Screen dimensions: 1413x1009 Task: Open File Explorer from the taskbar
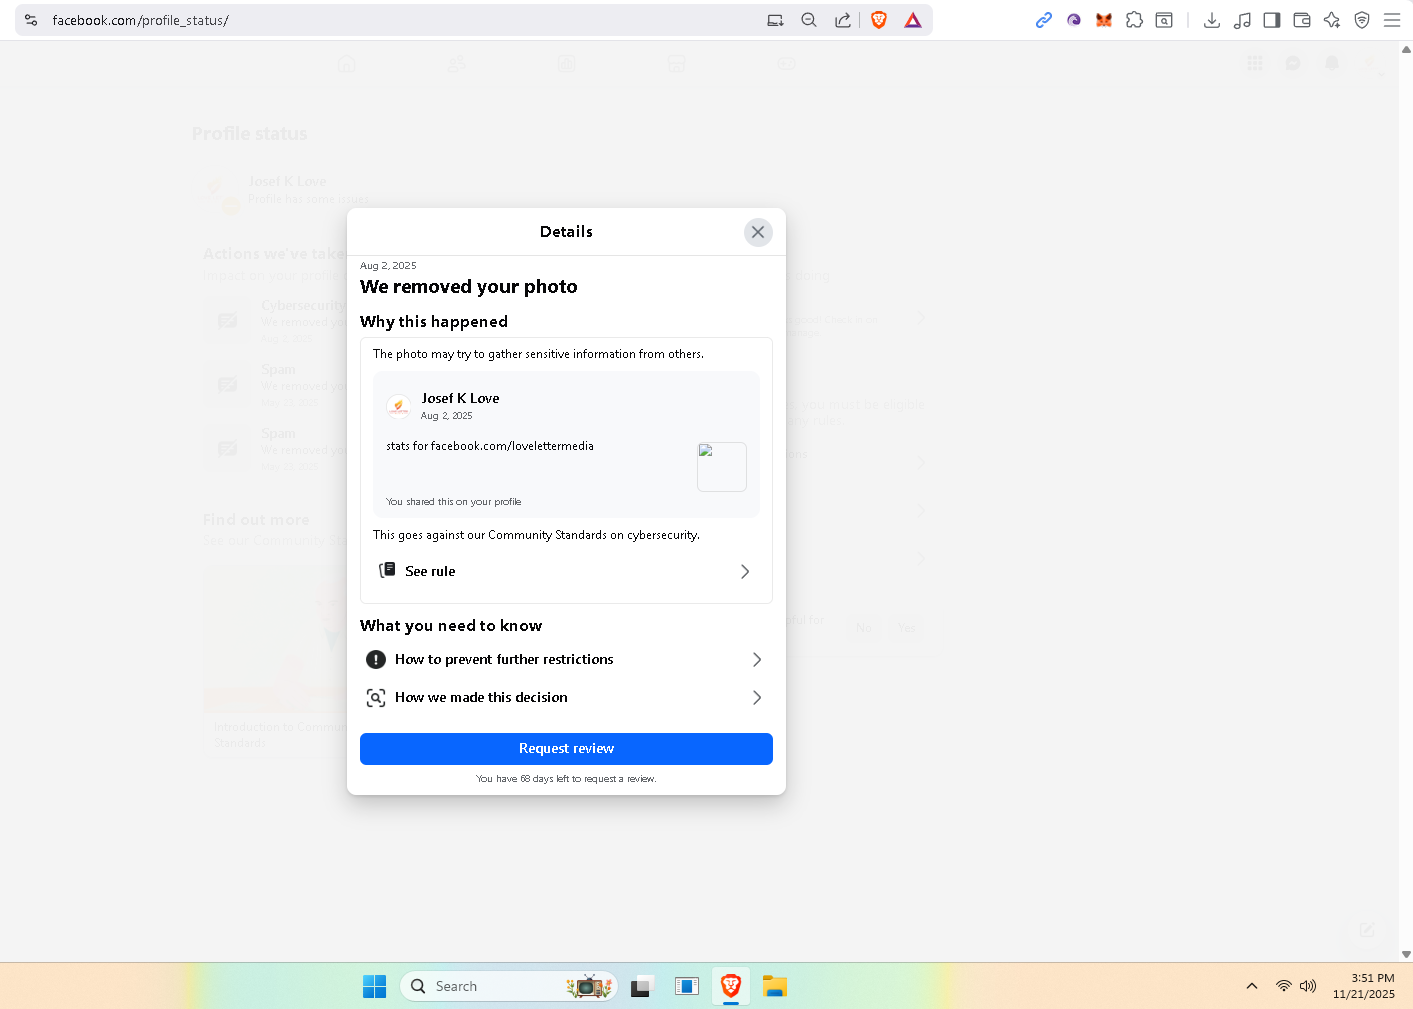pyautogui.click(x=775, y=986)
